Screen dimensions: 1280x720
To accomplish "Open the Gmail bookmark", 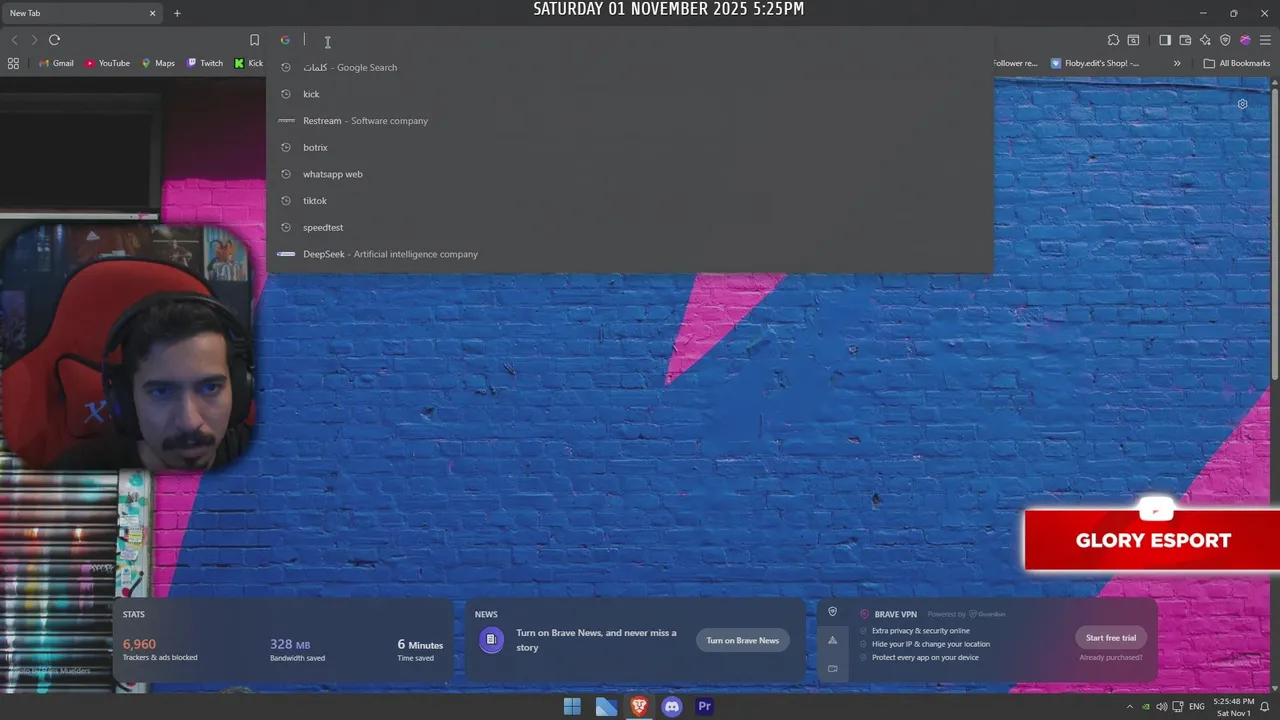I will (56, 63).
